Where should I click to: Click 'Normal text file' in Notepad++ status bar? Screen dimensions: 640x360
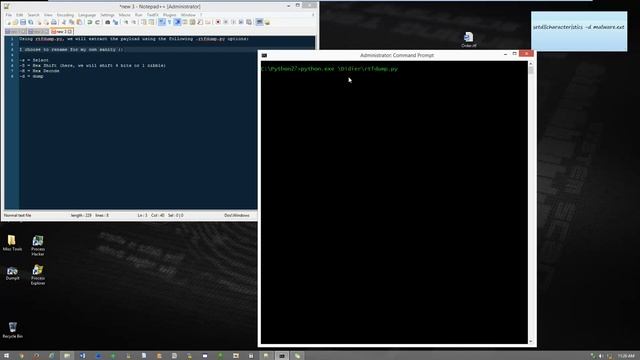coord(18,215)
